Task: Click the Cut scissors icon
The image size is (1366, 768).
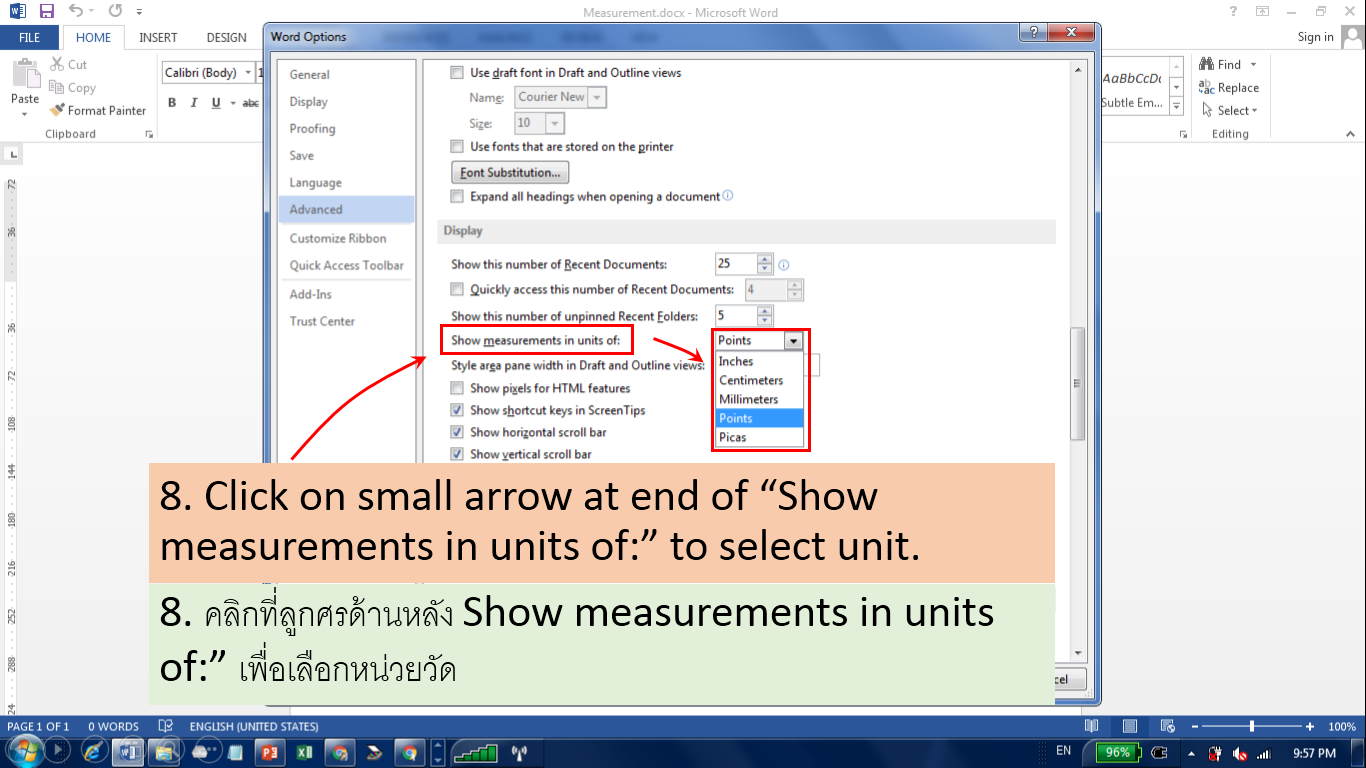Action: pyautogui.click(x=57, y=63)
